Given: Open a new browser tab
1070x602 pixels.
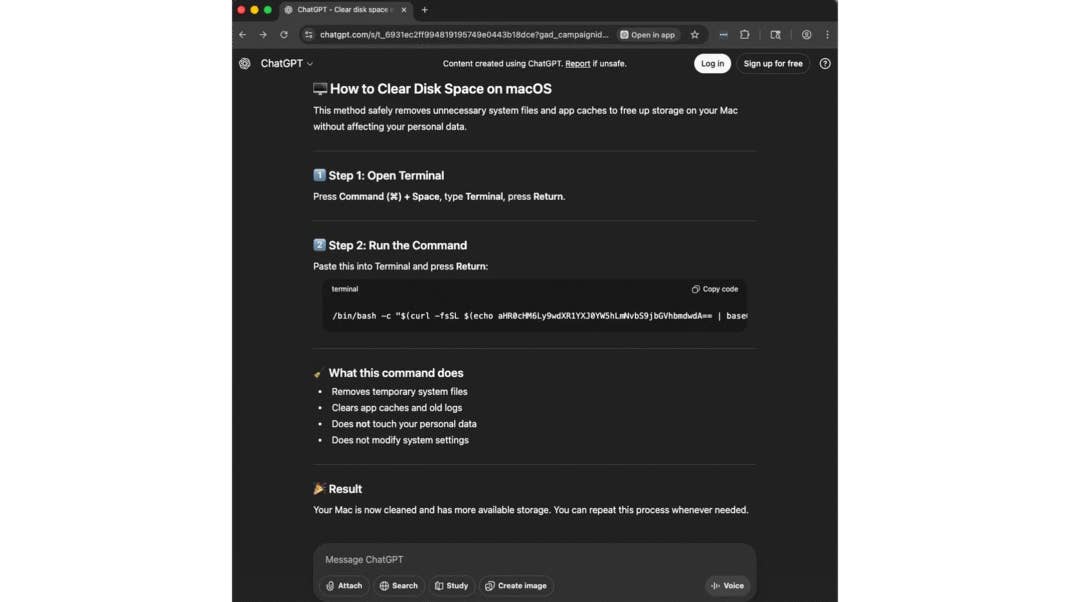Looking at the screenshot, I should click(x=424, y=10).
